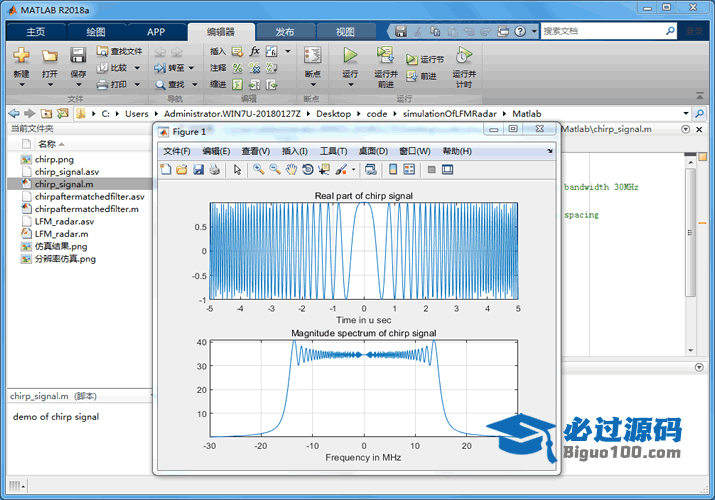Screen dimensions: 715x500
Task: Expand the Open dropdown arrow
Action: [50, 84]
